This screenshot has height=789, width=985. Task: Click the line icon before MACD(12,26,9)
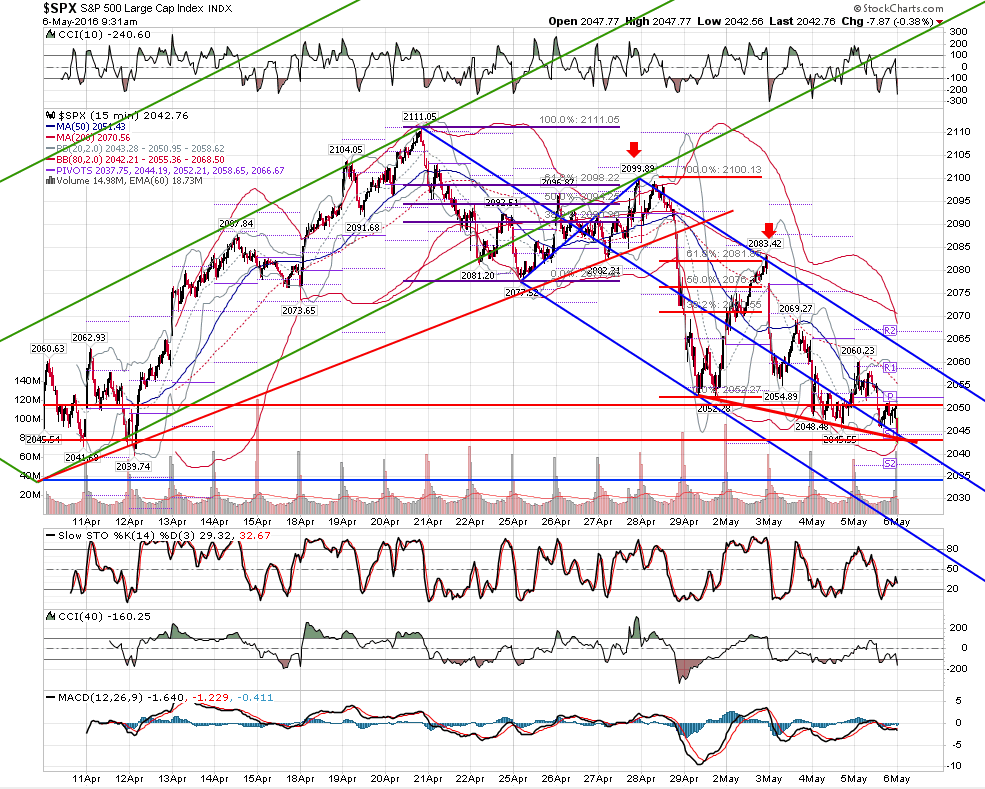coord(51,697)
